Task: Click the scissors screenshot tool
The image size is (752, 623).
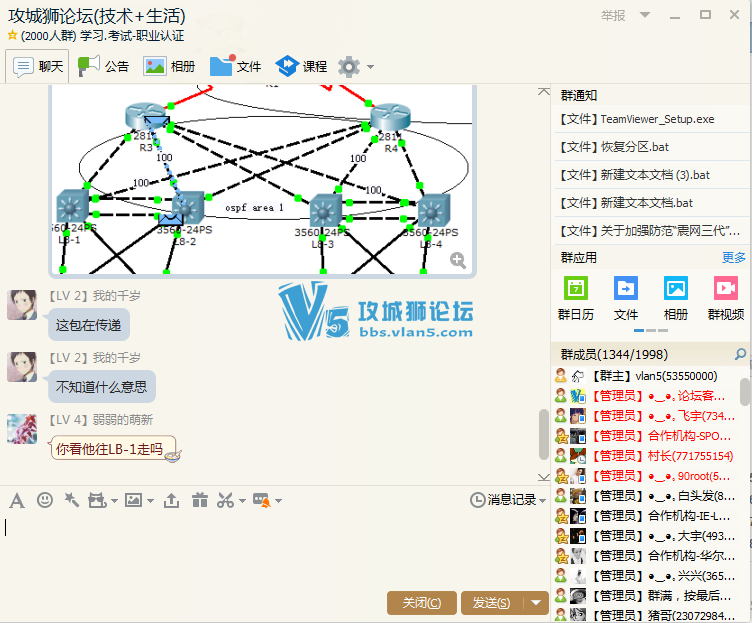Action: coord(225,500)
